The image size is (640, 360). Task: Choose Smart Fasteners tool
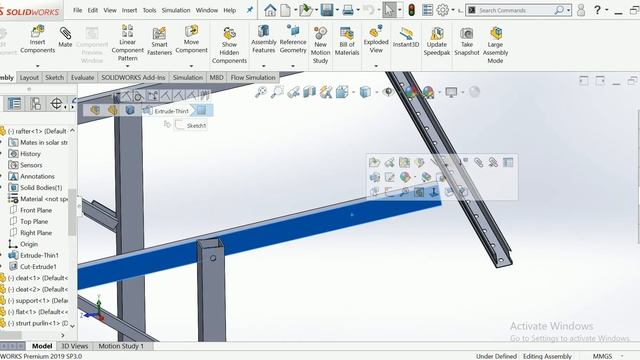(159, 41)
